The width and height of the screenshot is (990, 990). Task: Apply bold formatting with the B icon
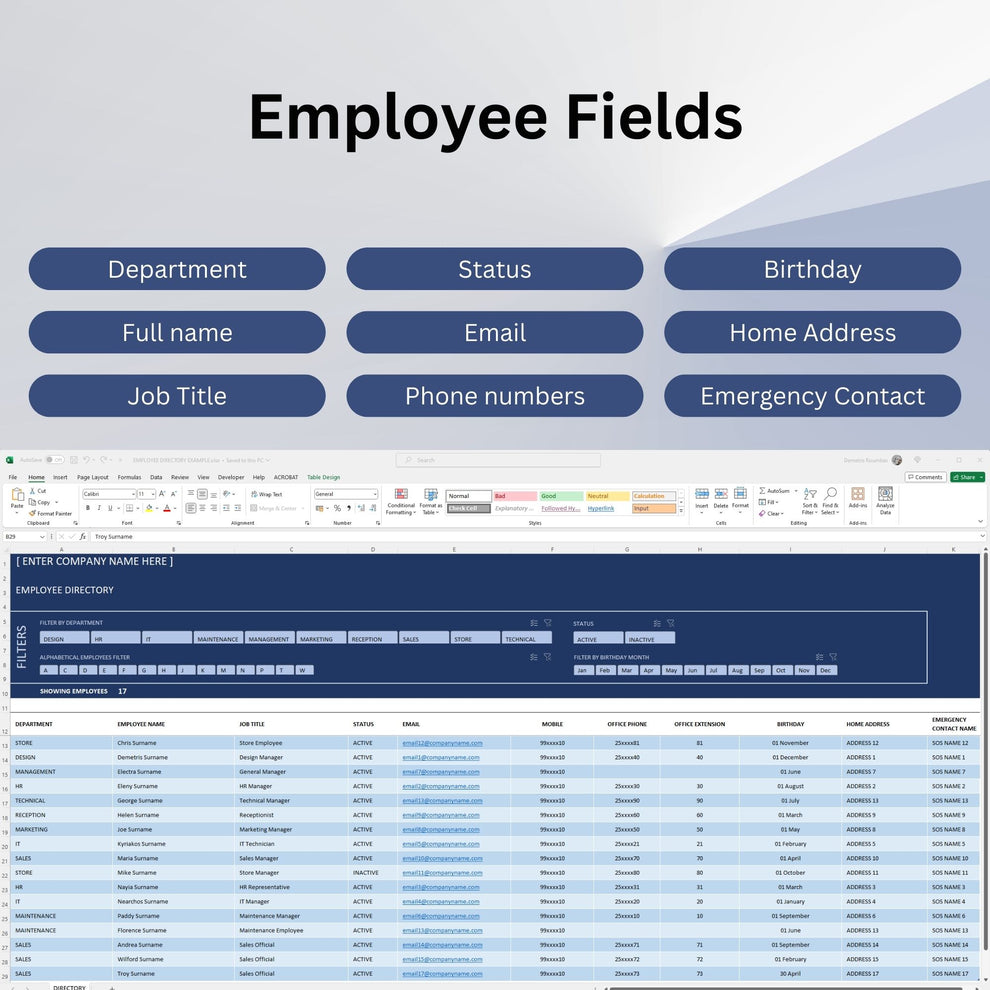pos(88,508)
